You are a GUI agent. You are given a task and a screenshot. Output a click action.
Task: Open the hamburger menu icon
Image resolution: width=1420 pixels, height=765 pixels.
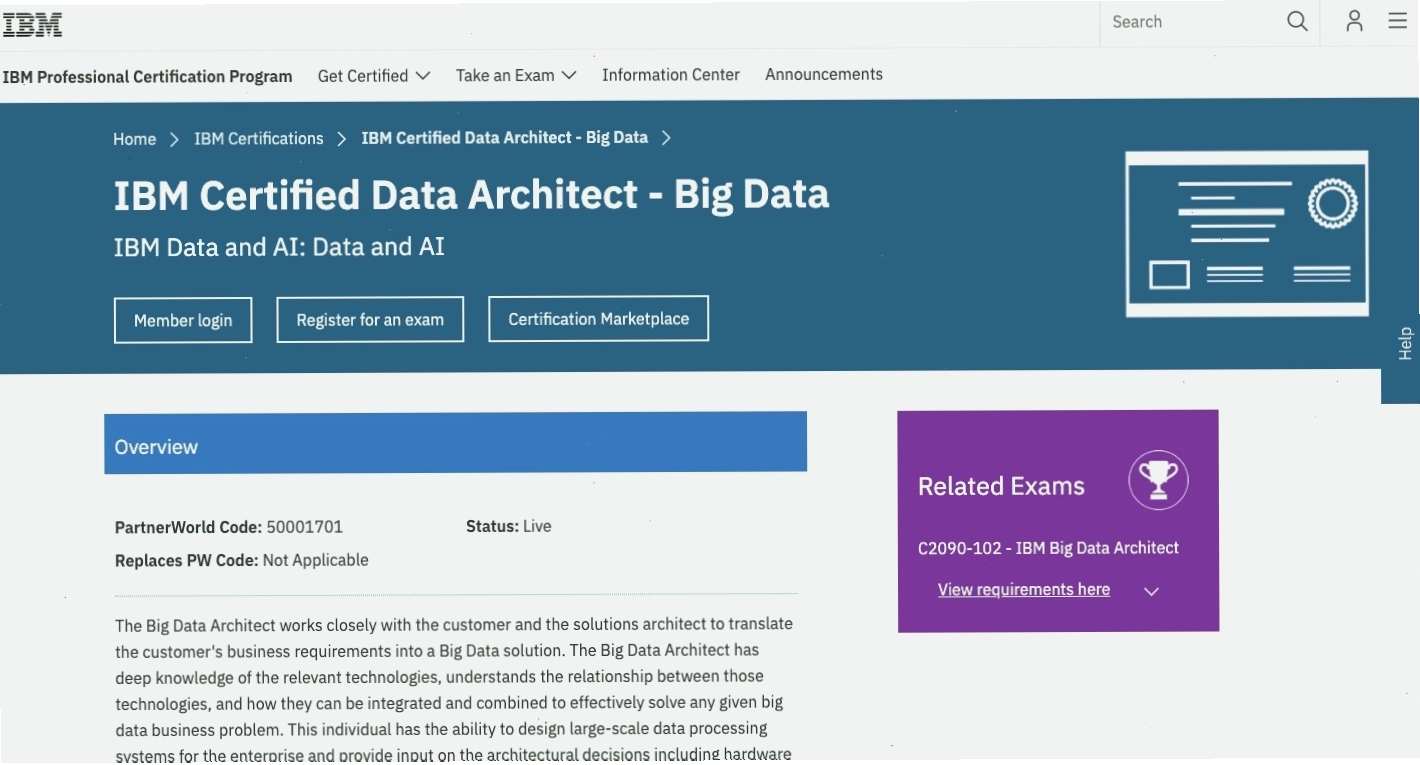(1398, 21)
